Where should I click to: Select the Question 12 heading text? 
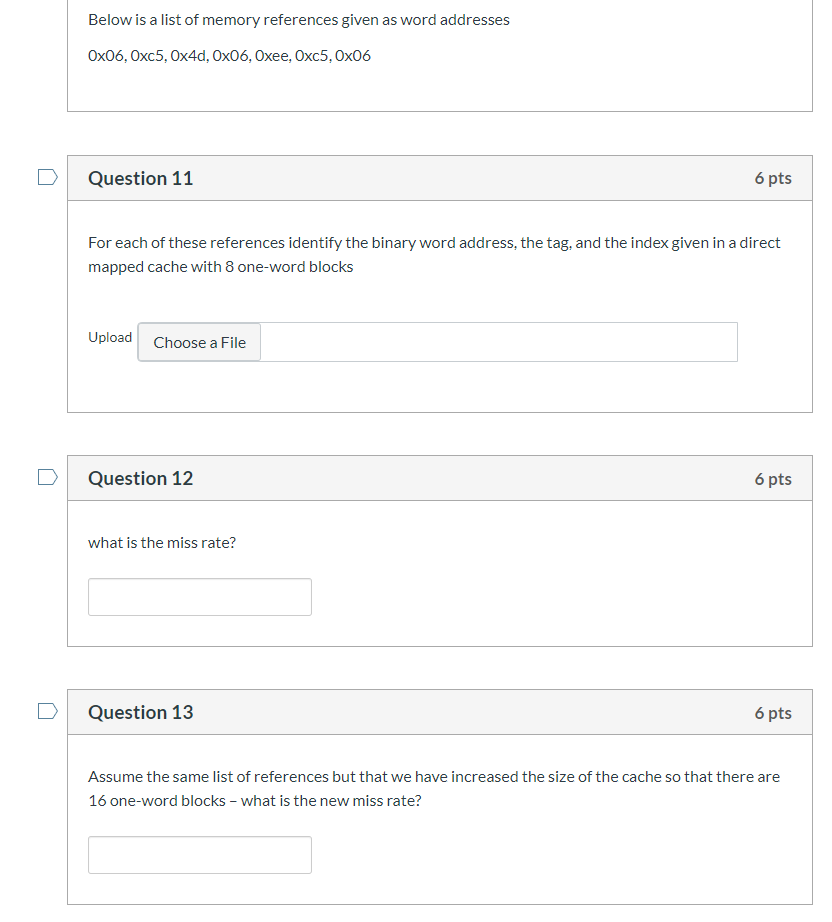click(x=141, y=478)
